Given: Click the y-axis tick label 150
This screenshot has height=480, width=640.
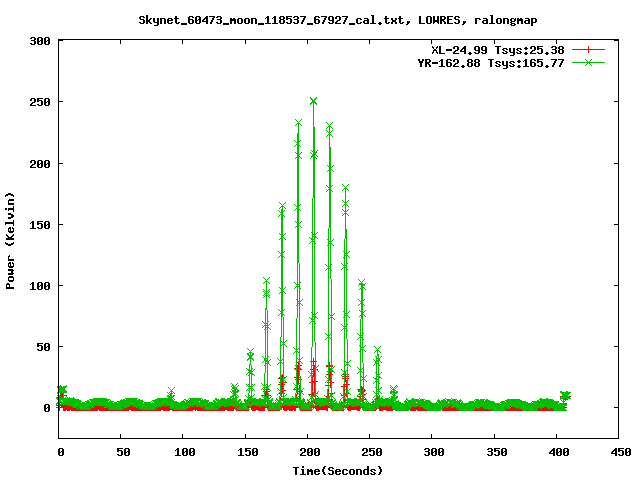Looking at the screenshot, I should tap(40, 225).
